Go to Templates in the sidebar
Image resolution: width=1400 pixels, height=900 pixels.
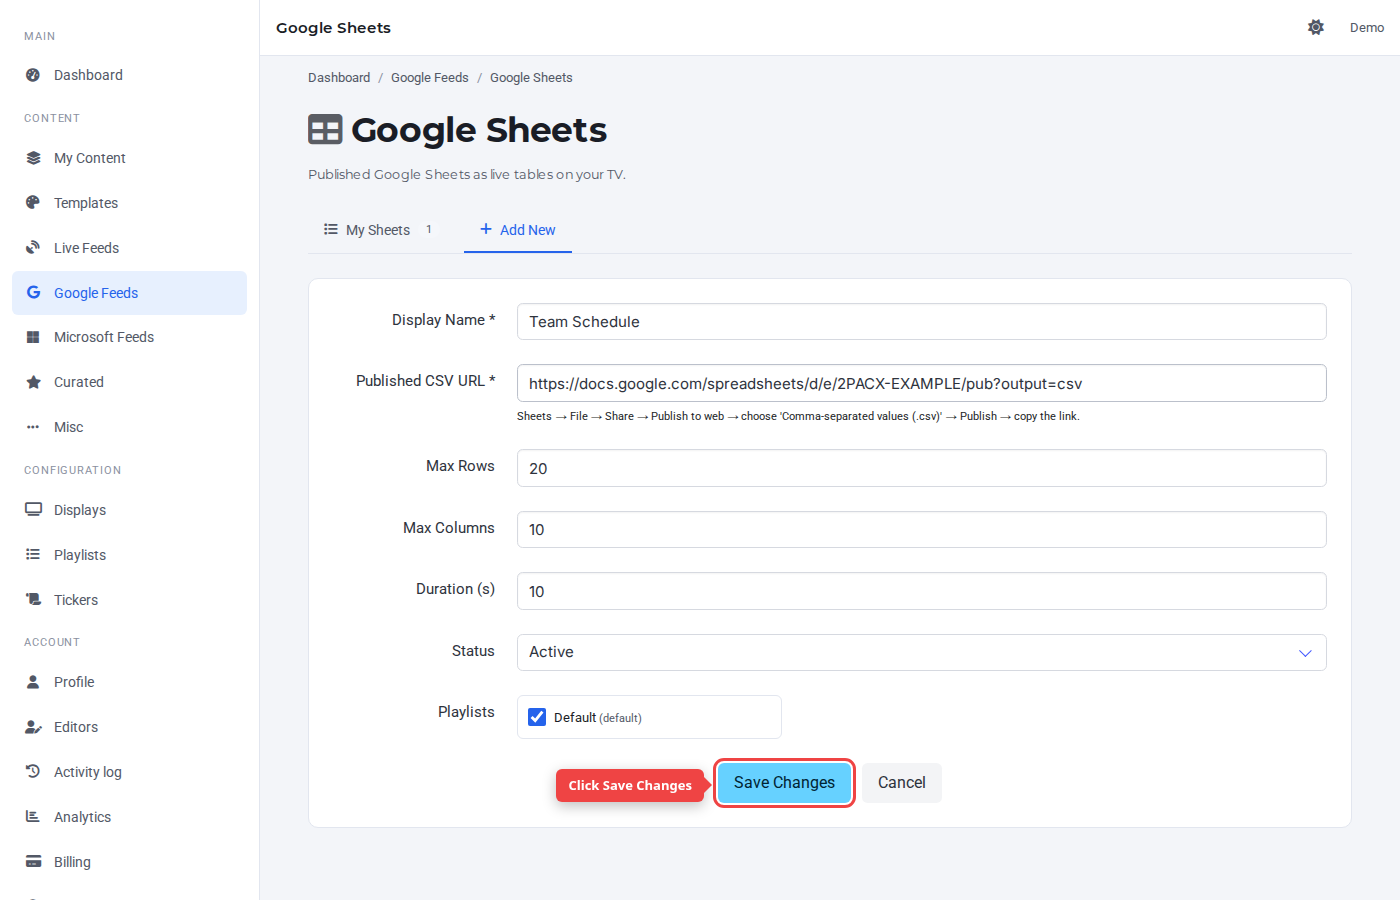[129, 203]
